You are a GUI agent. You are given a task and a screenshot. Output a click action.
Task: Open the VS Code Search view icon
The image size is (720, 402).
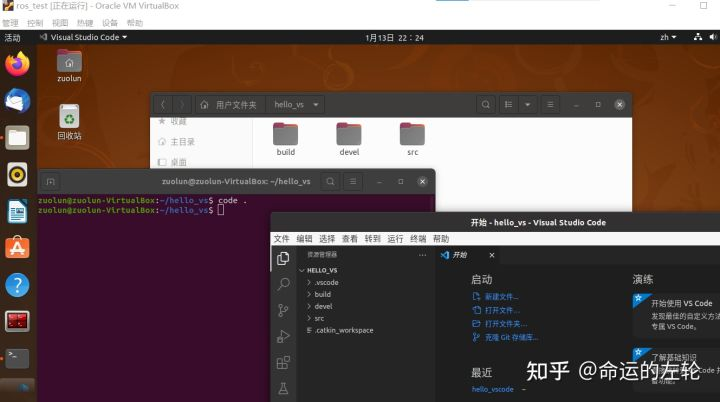tap(283, 284)
